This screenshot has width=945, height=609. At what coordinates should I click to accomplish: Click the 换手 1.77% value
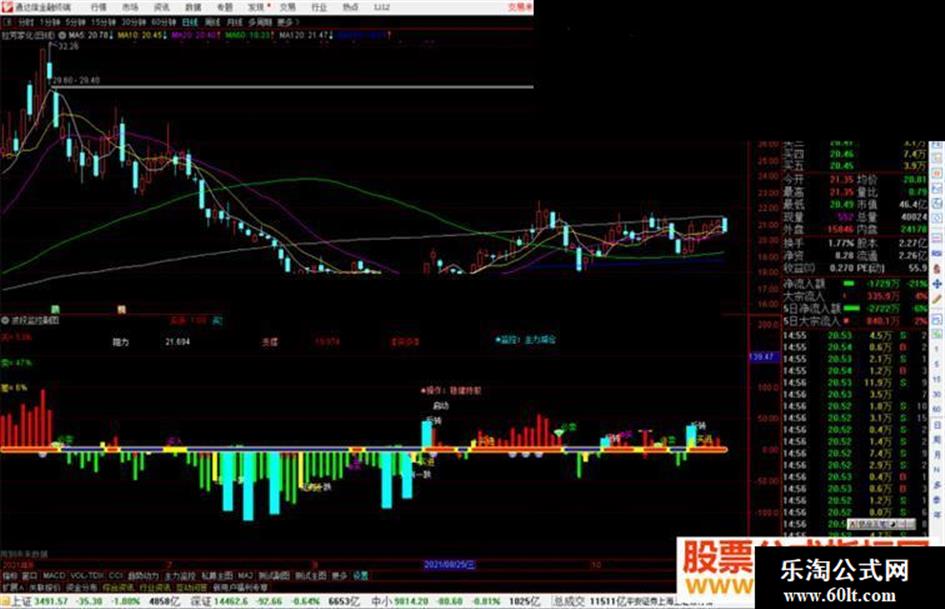click(x=841, y=243)
